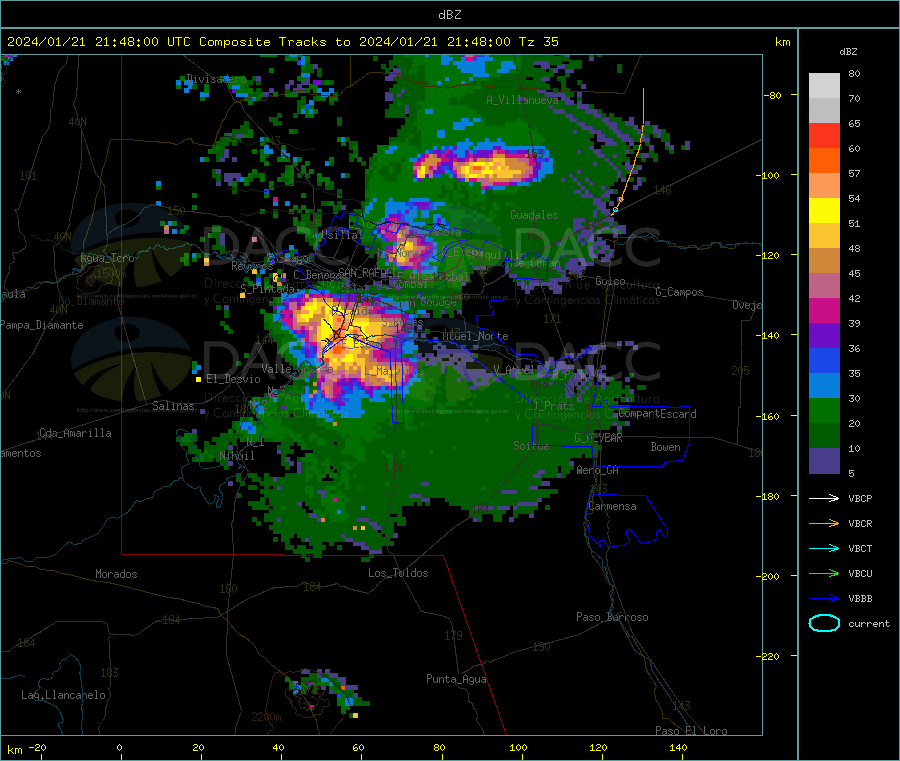This screenshot has width=900, height=761.
Task: Click the 'dBZ' title at the top
Action: coord(449,15)
